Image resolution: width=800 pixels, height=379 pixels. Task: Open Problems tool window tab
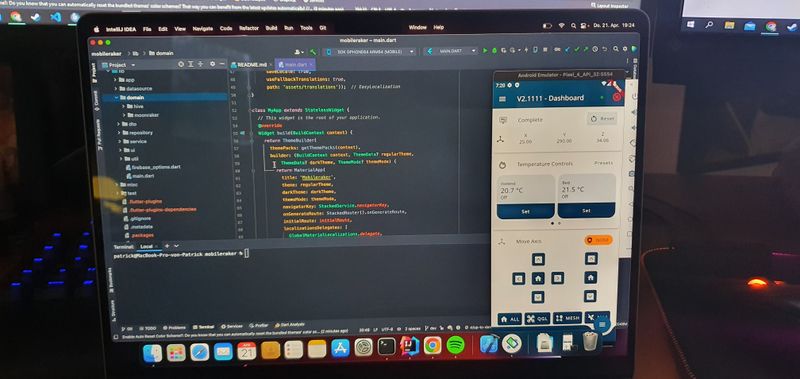point(174,327)
